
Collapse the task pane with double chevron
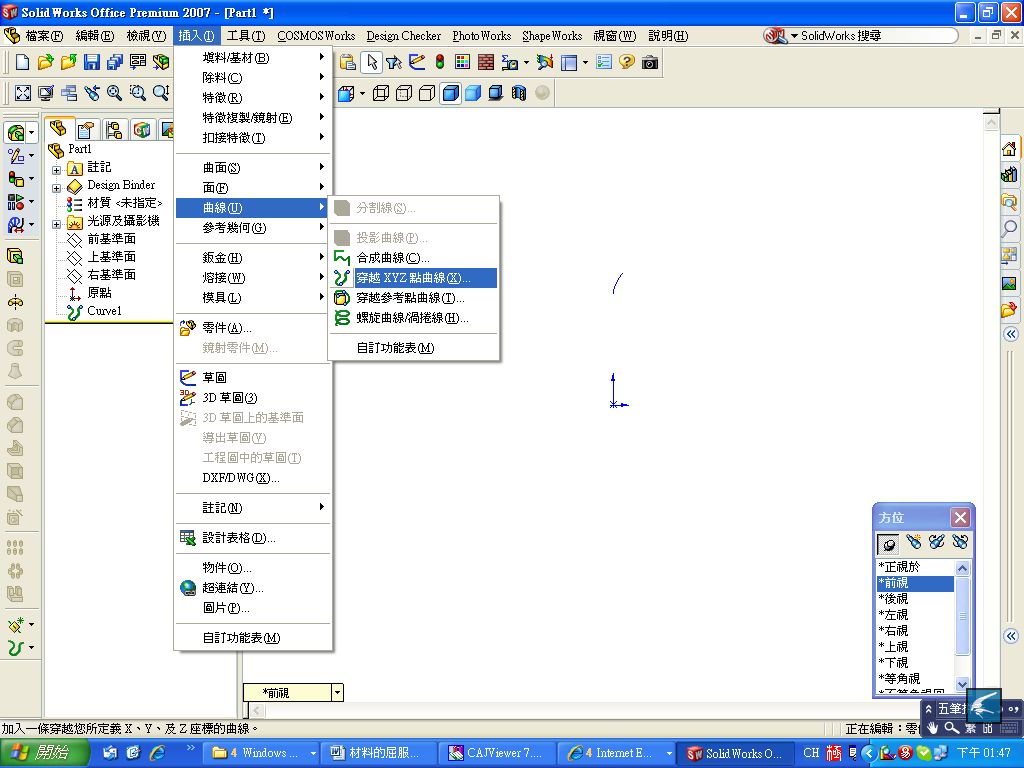pos(1010,334)
